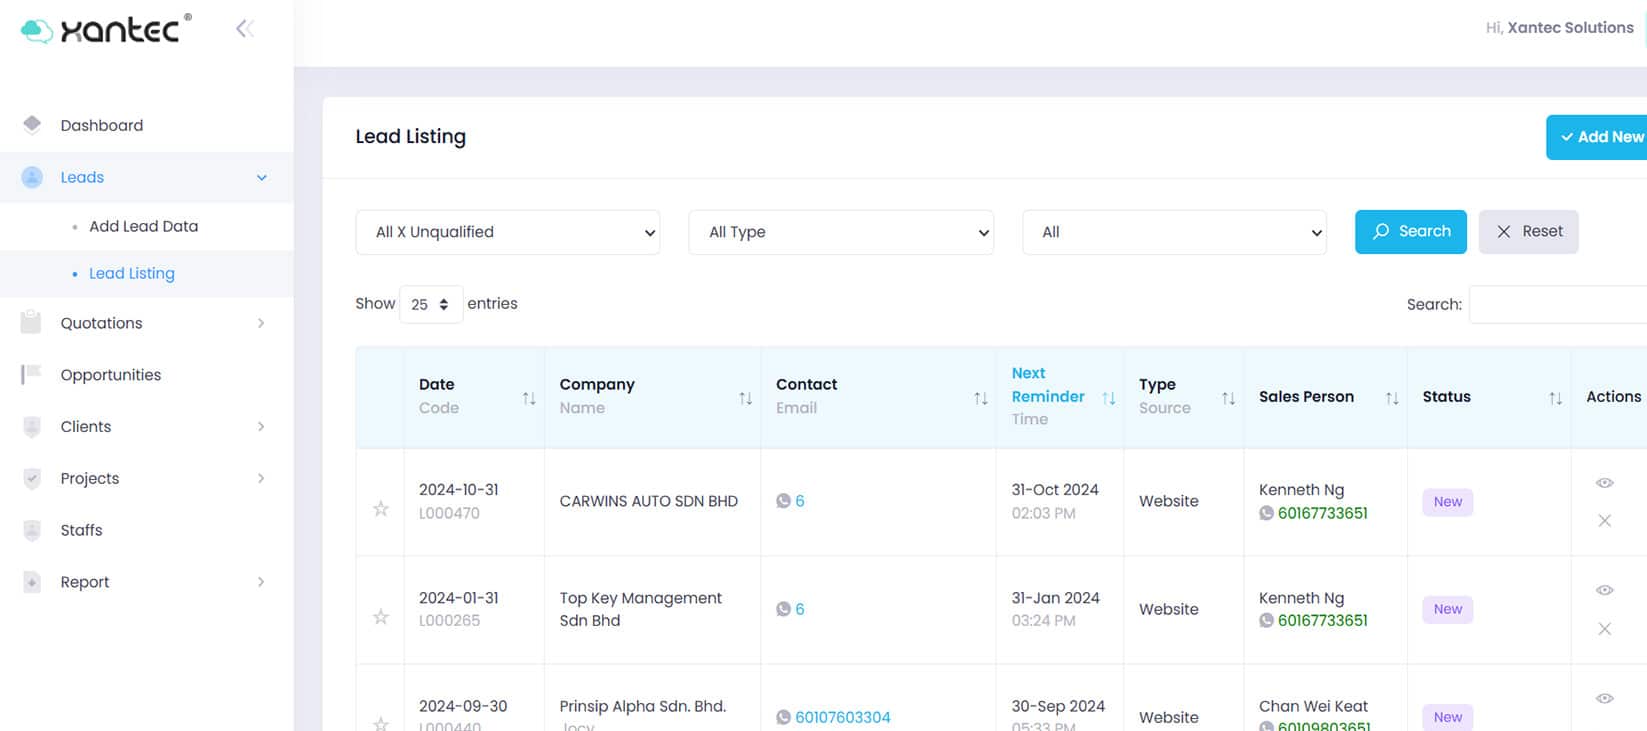
Task: Click reminder date 31-Jan 2024
Action: (x=1055, y=598)
